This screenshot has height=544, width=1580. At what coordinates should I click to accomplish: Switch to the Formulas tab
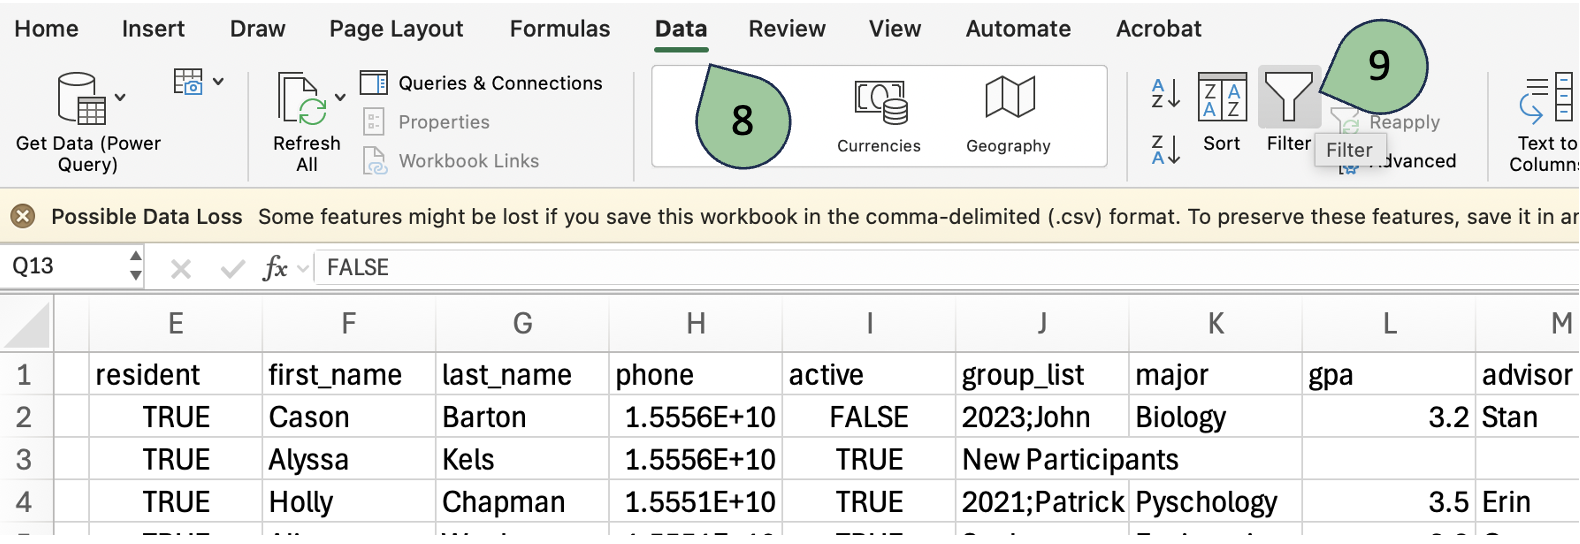559,29
